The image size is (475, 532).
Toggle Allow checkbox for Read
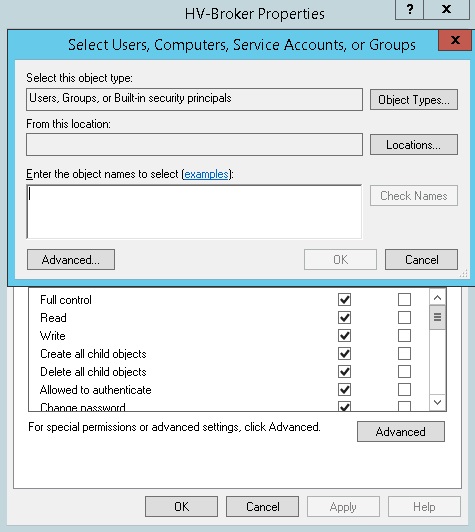344,318
